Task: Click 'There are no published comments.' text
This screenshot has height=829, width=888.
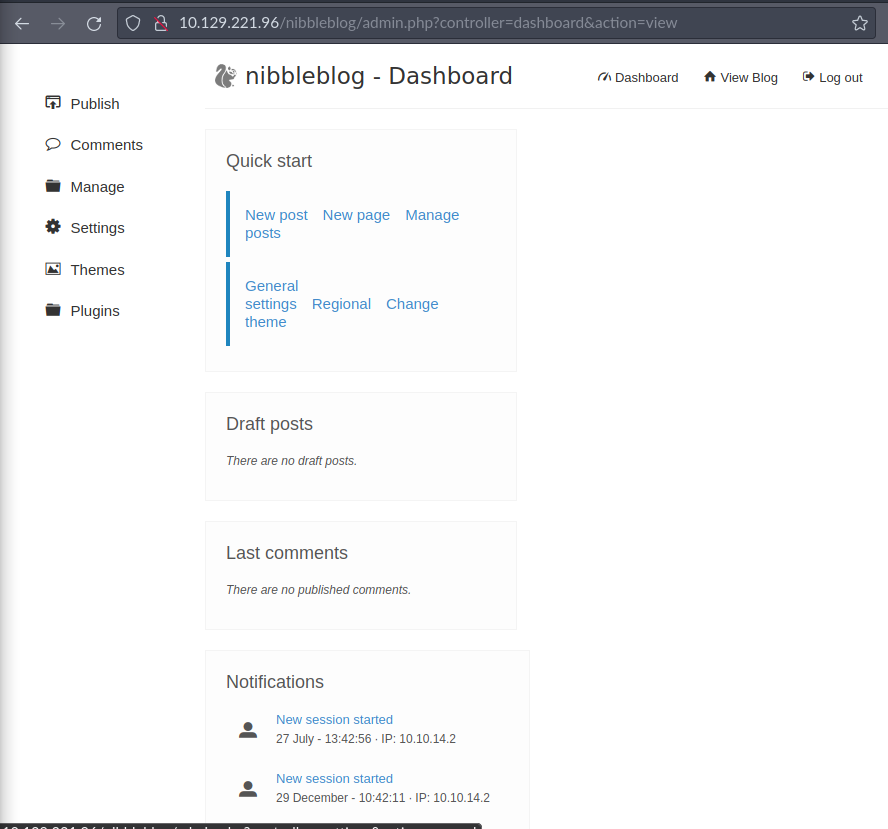Action: (x=318, y=590)
